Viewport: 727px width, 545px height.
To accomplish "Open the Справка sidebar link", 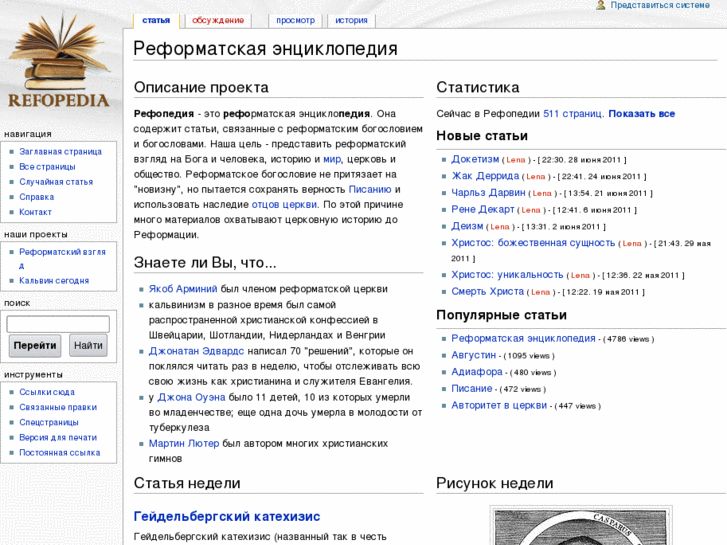I will coord(37,197).
